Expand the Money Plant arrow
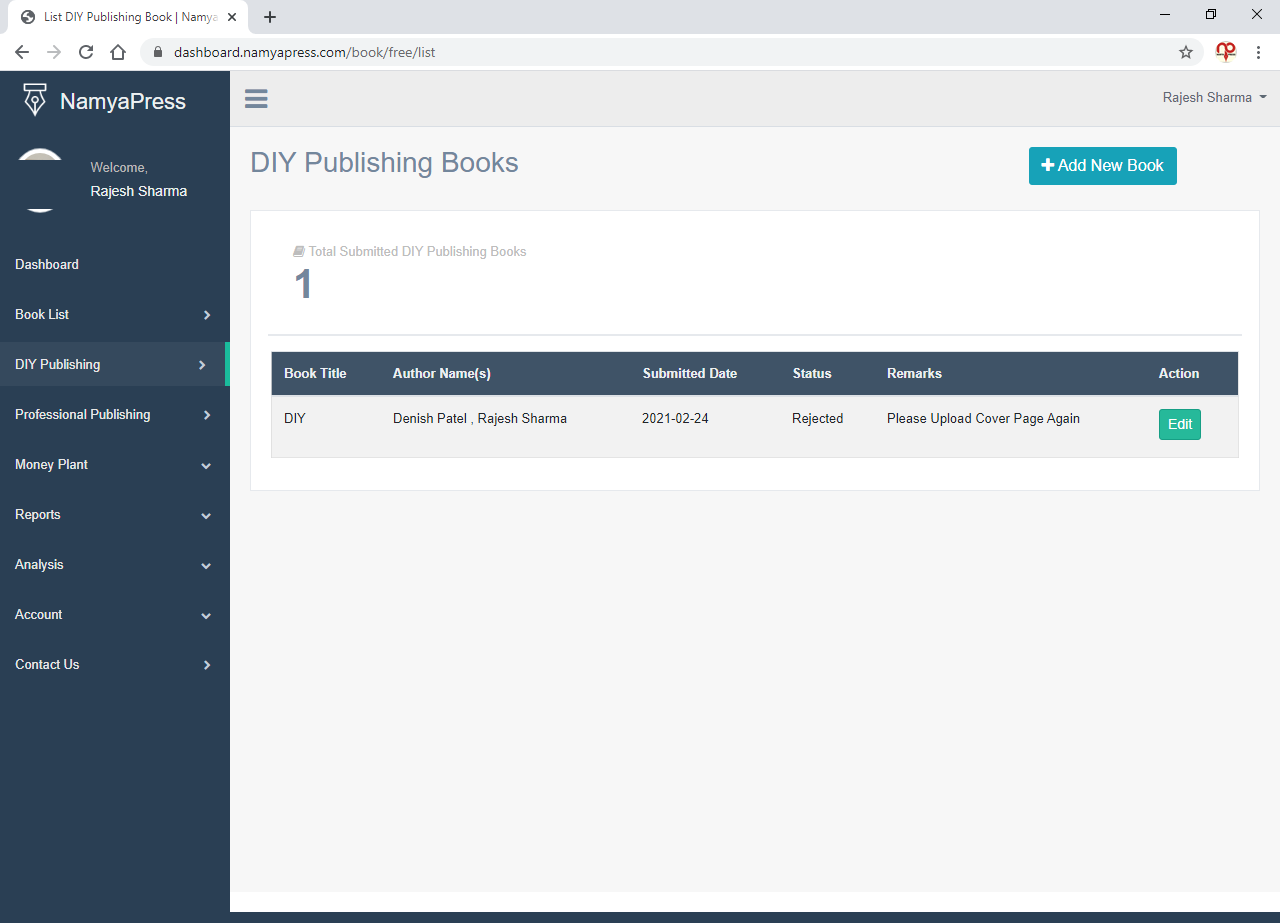 coord(206,465)
